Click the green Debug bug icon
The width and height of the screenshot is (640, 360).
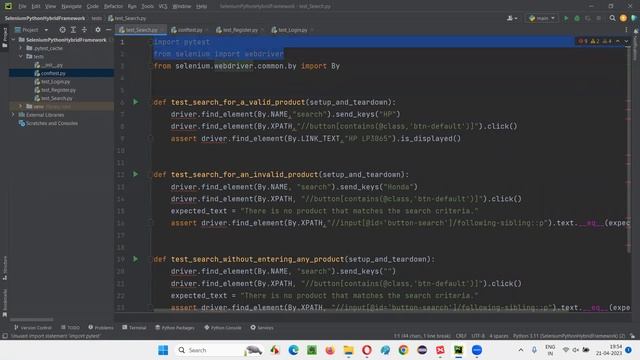click(577, 18)
